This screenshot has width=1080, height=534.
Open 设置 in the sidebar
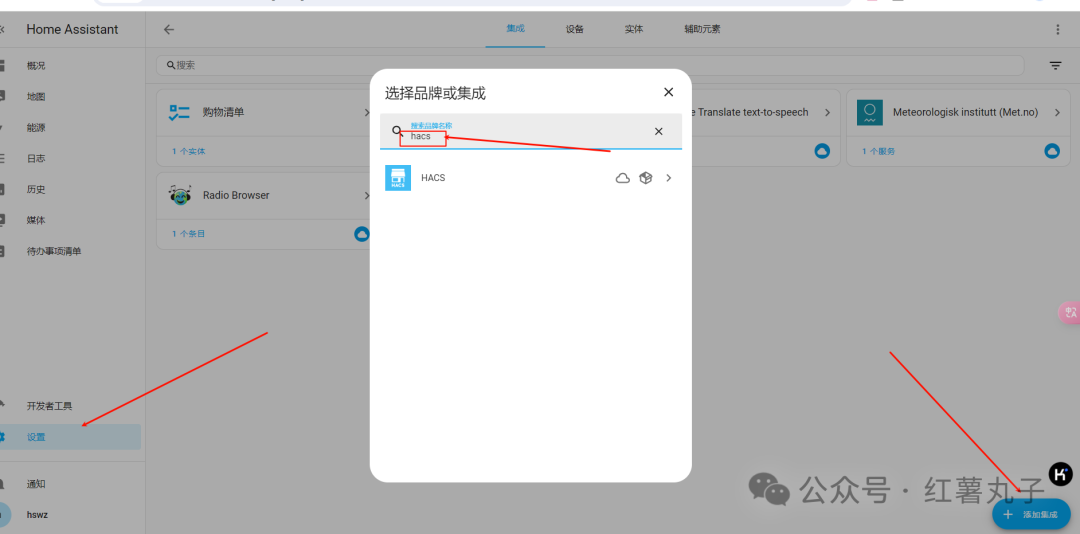pos(70,437)
